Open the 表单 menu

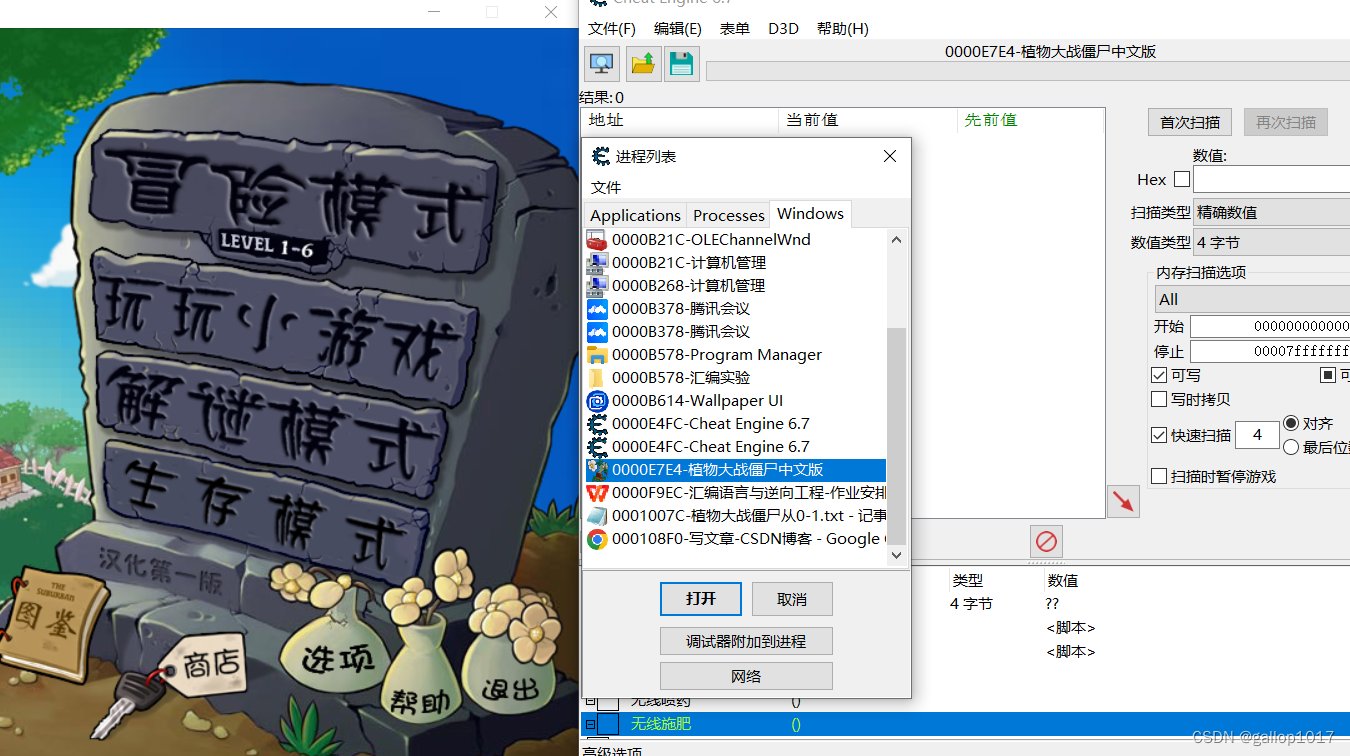click(735, 29)
